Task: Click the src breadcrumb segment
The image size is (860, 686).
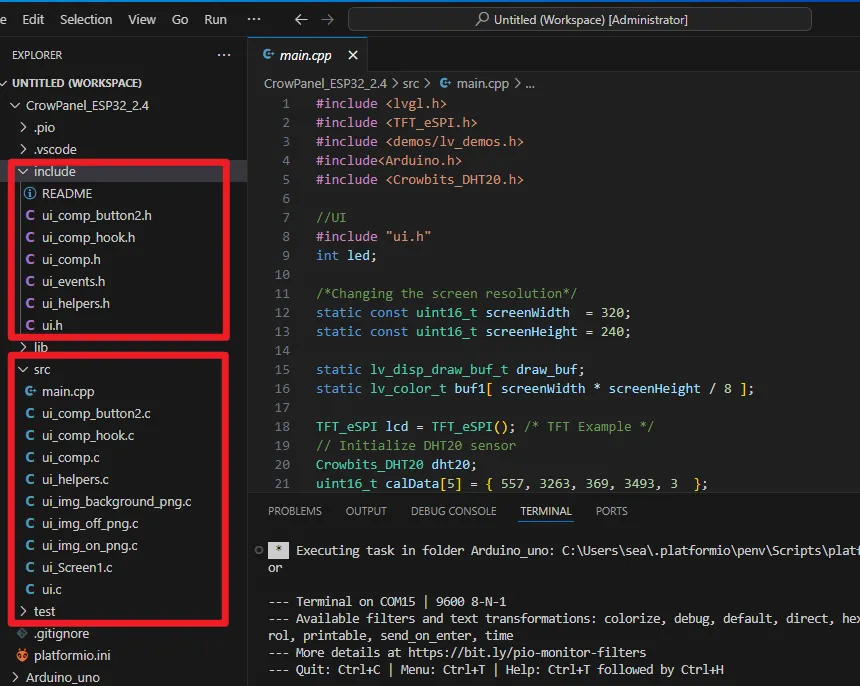Action: [411, 84]
